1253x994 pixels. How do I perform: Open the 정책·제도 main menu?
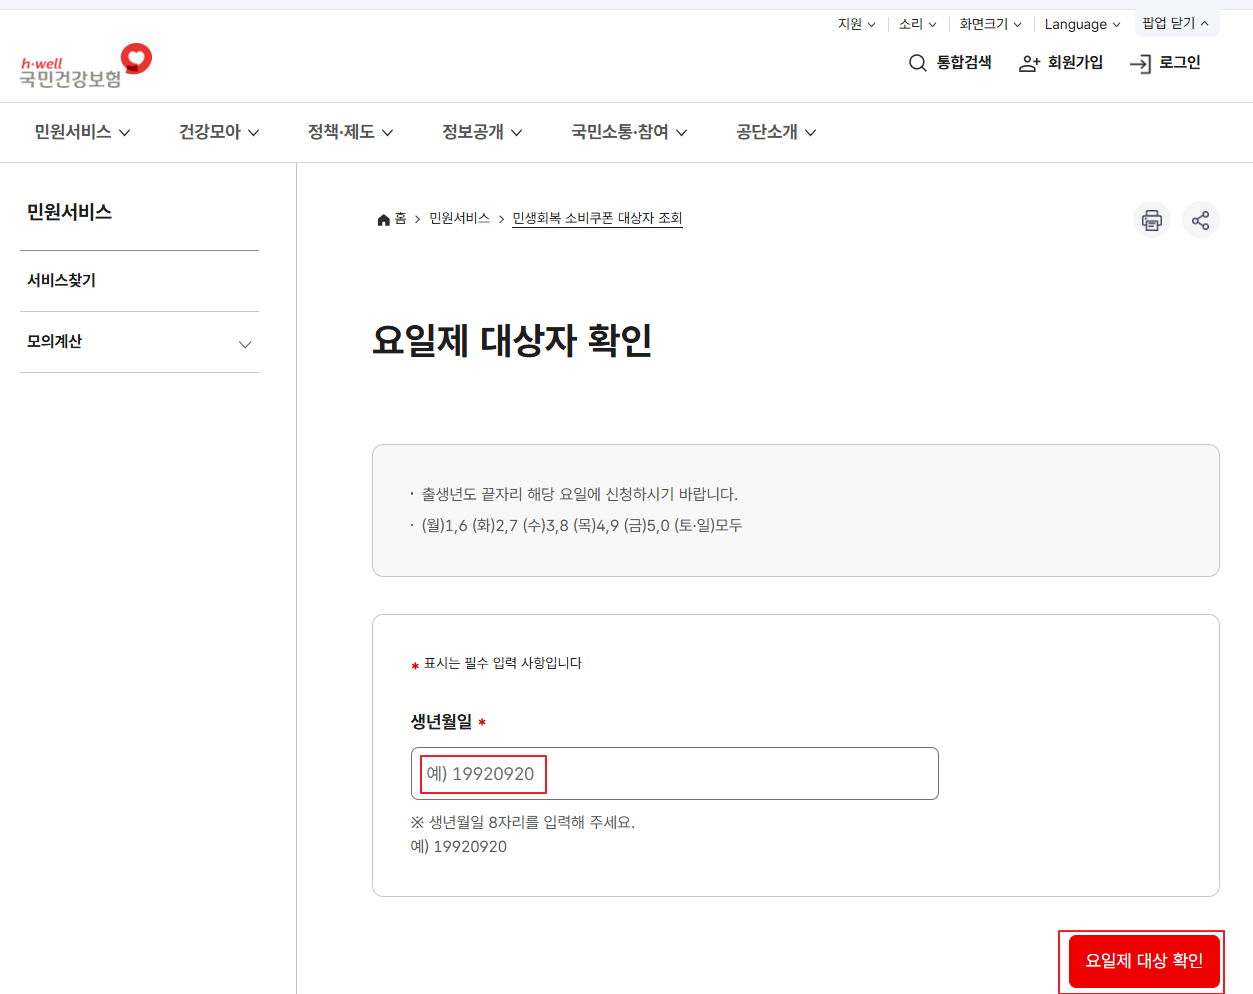(x=350, y=132)
